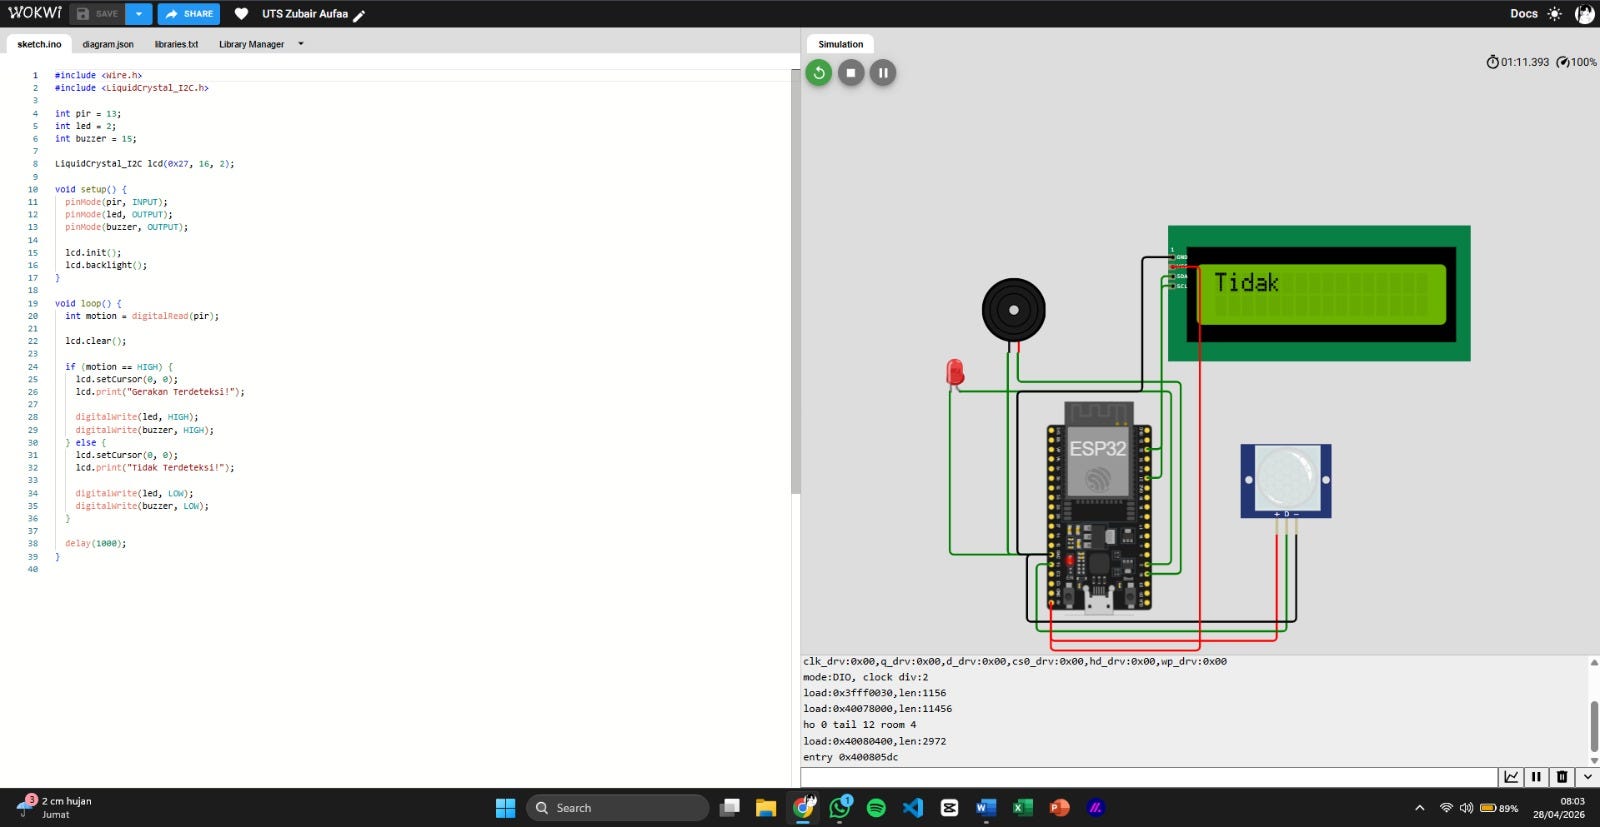Screen dimensions: 1600x827
Task: Switch to the sketch.ino tab
Action: point(39,44)
